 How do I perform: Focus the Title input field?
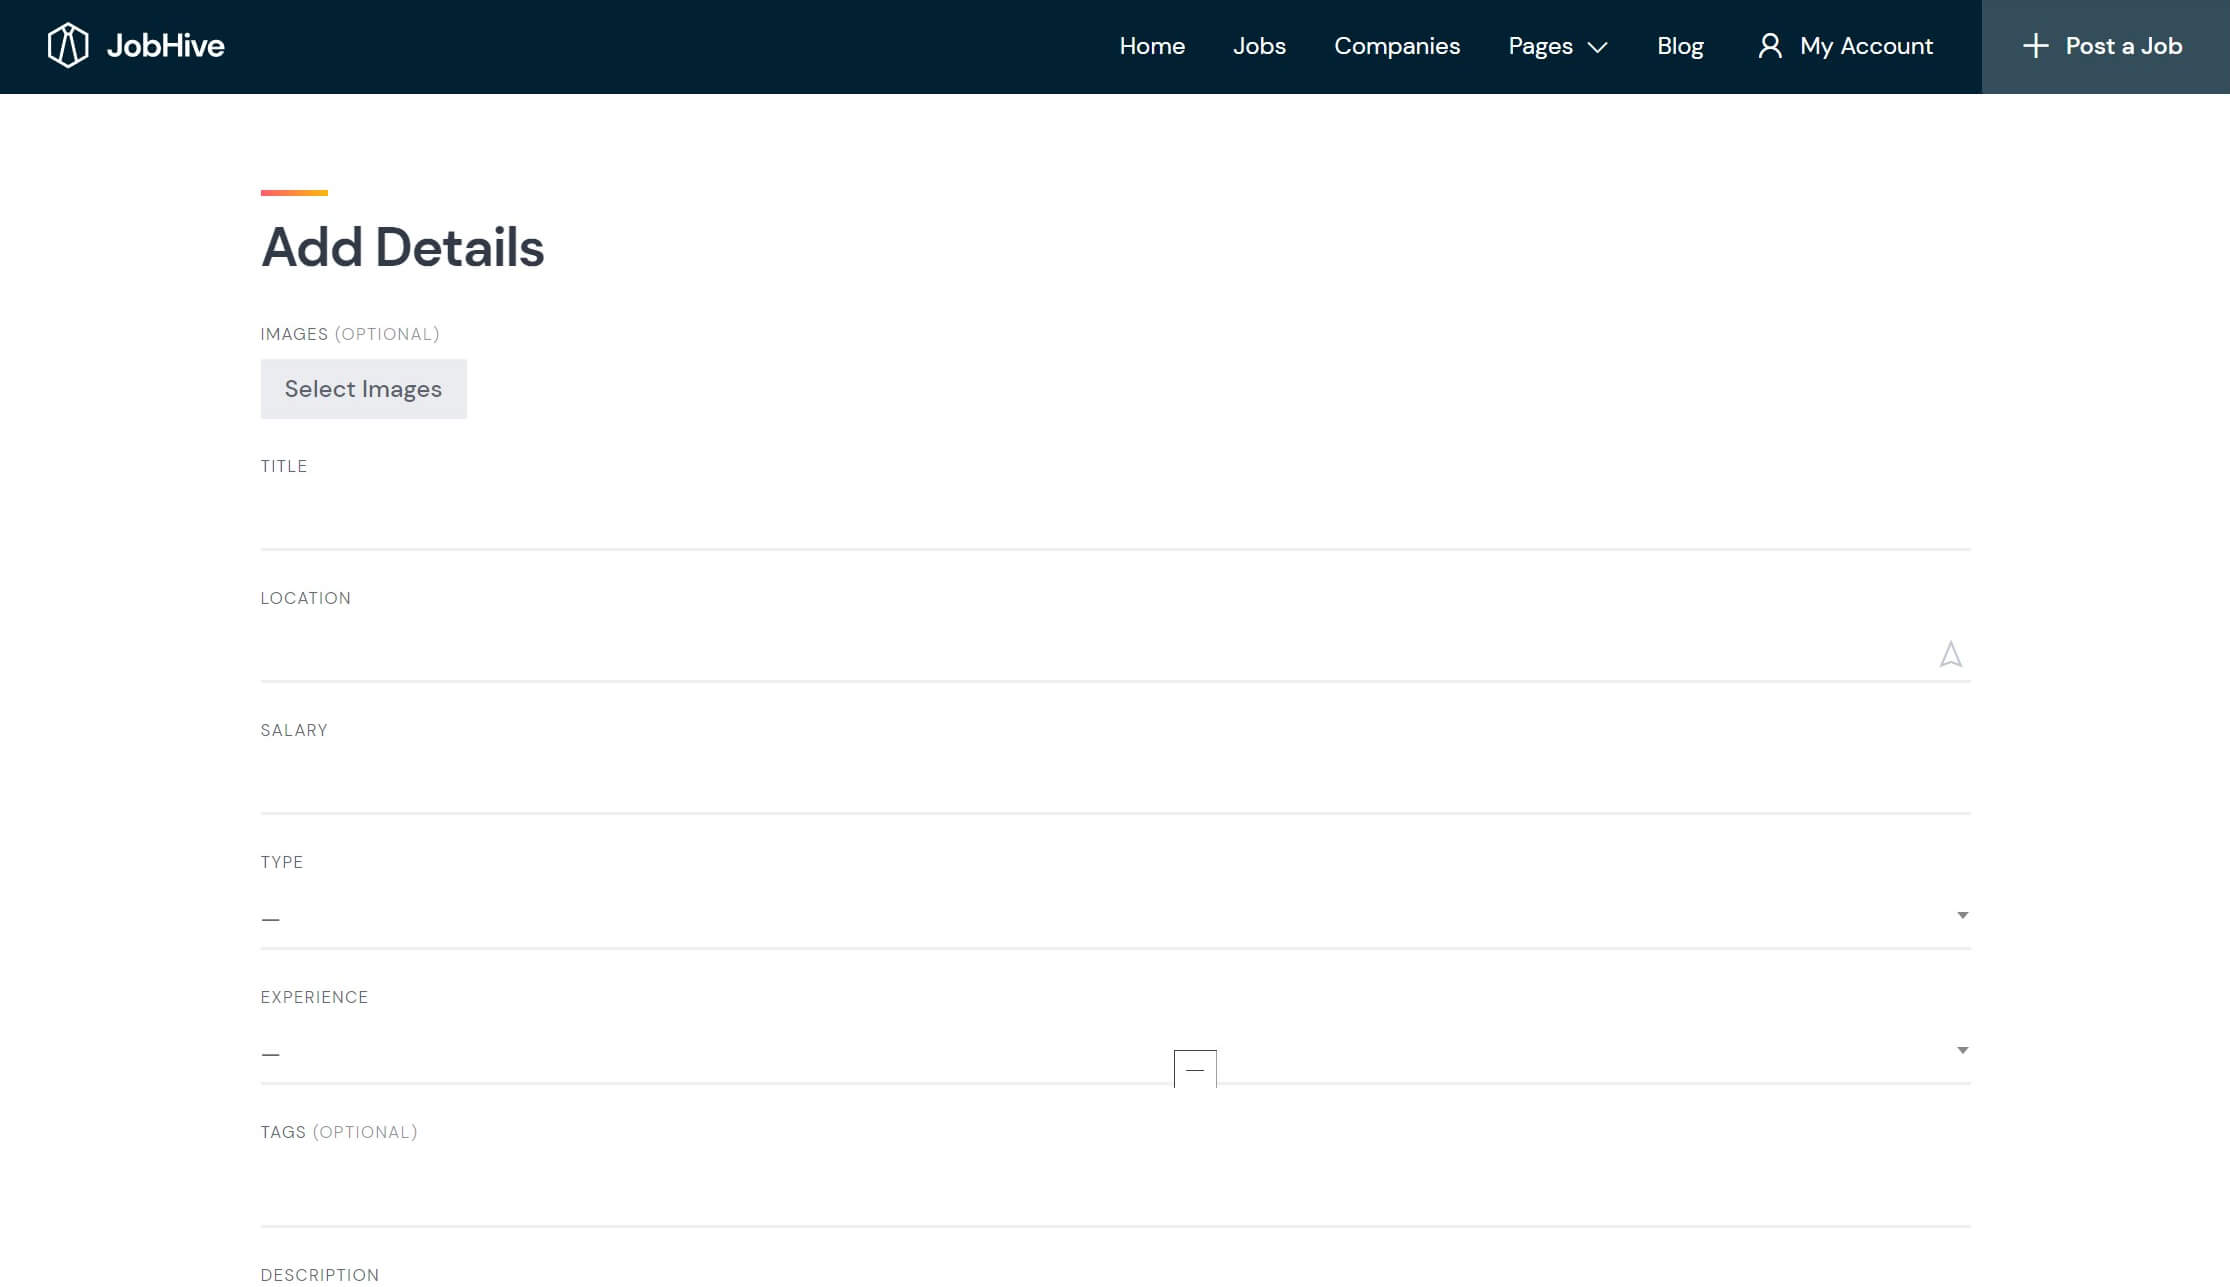[x=1115, y=519]
